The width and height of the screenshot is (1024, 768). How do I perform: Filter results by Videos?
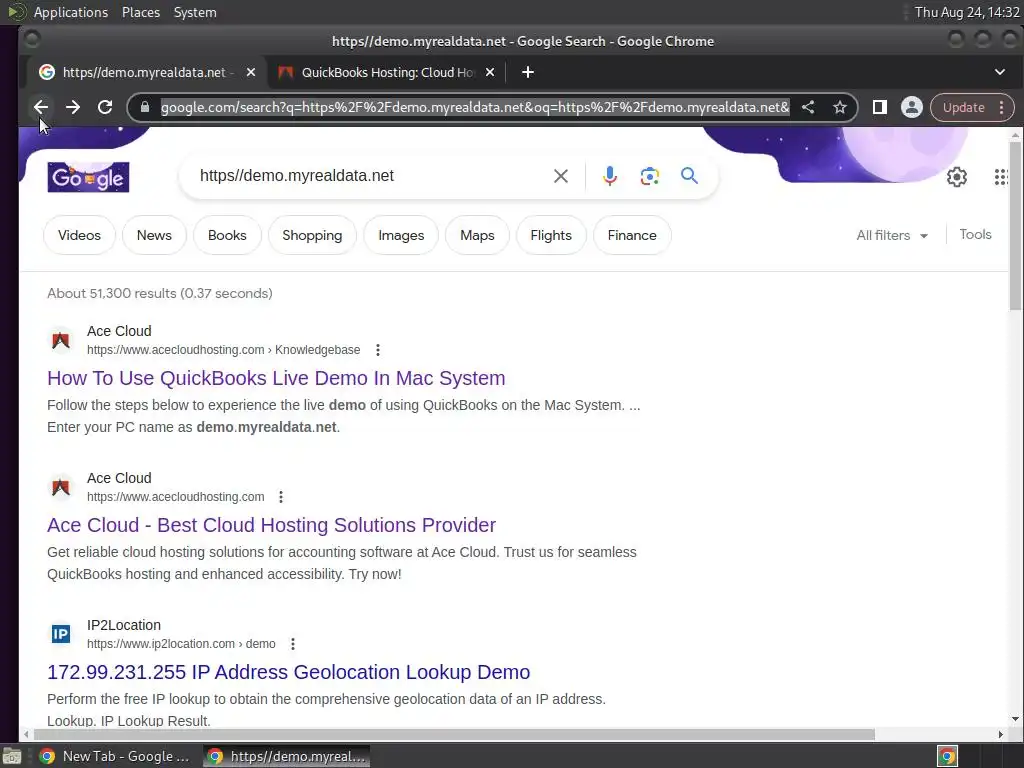coord(79,235)
